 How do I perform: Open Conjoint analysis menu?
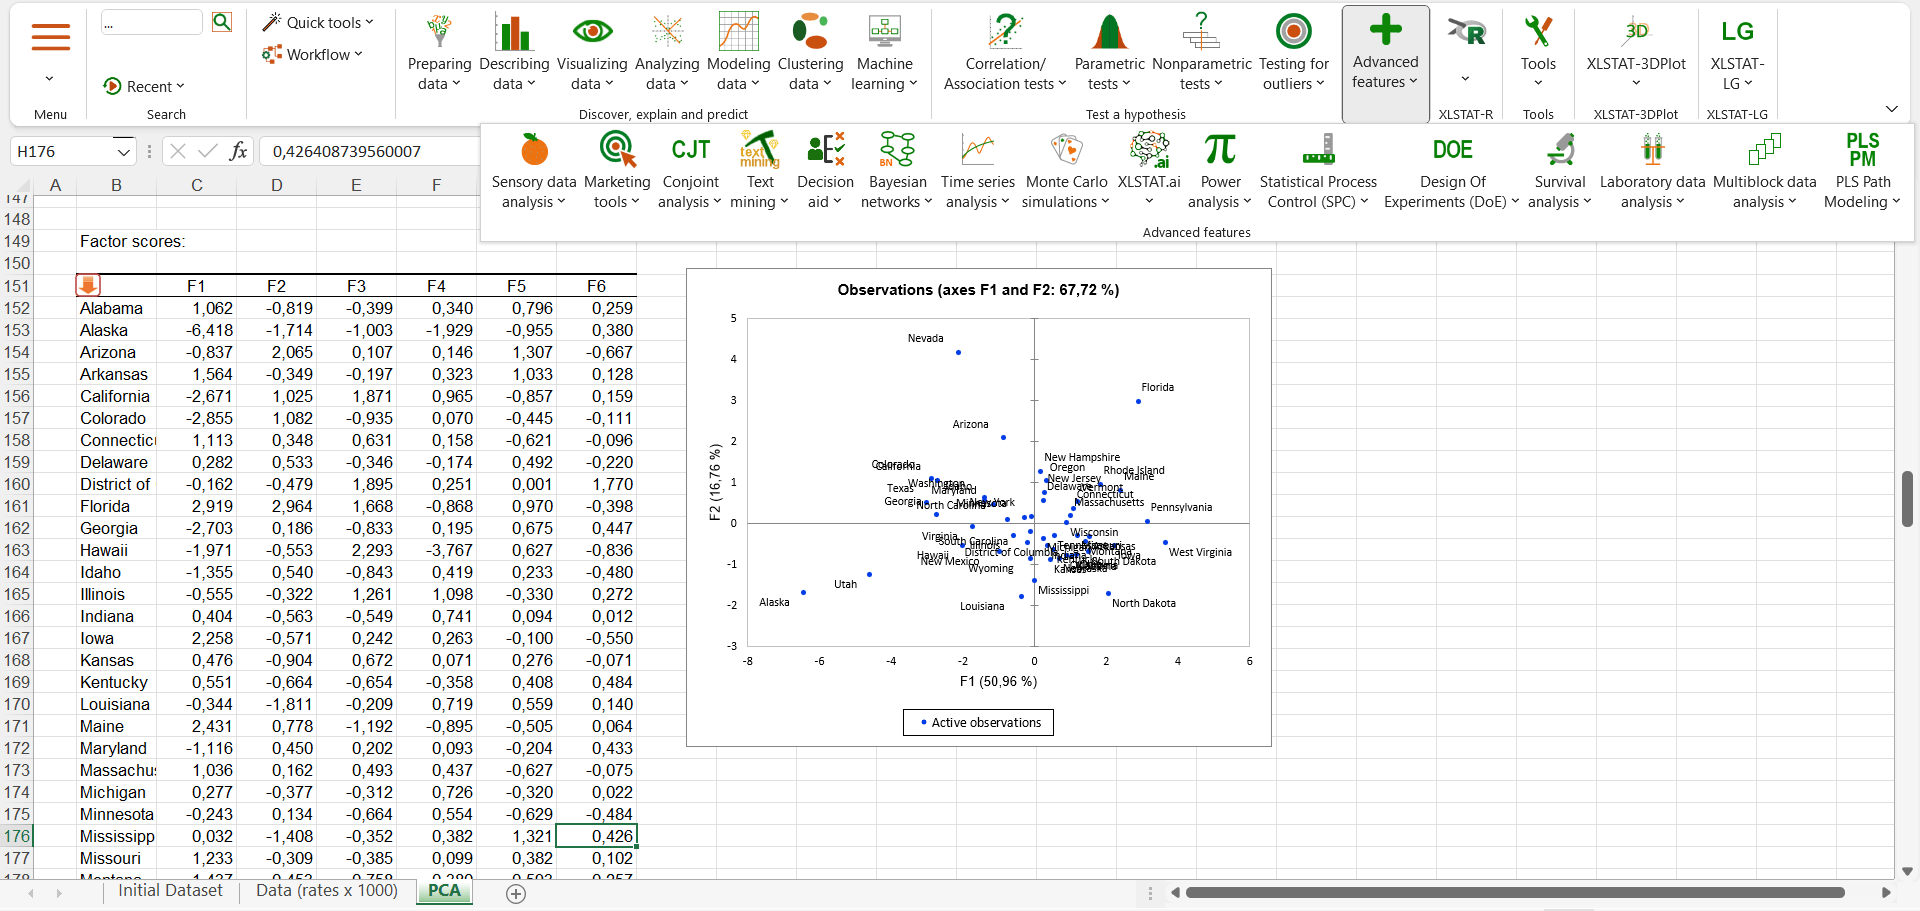coord(690,171)
